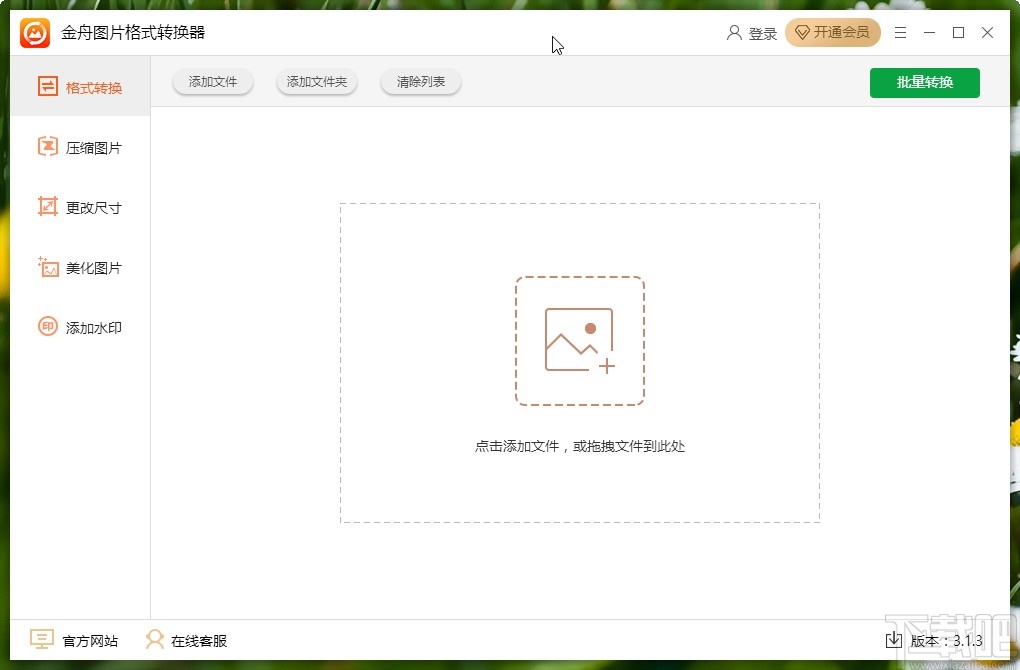Screen dimensions: 1020x670
Task: Open 开通会员 membership upgrade
Action: [x=833, y=32]
